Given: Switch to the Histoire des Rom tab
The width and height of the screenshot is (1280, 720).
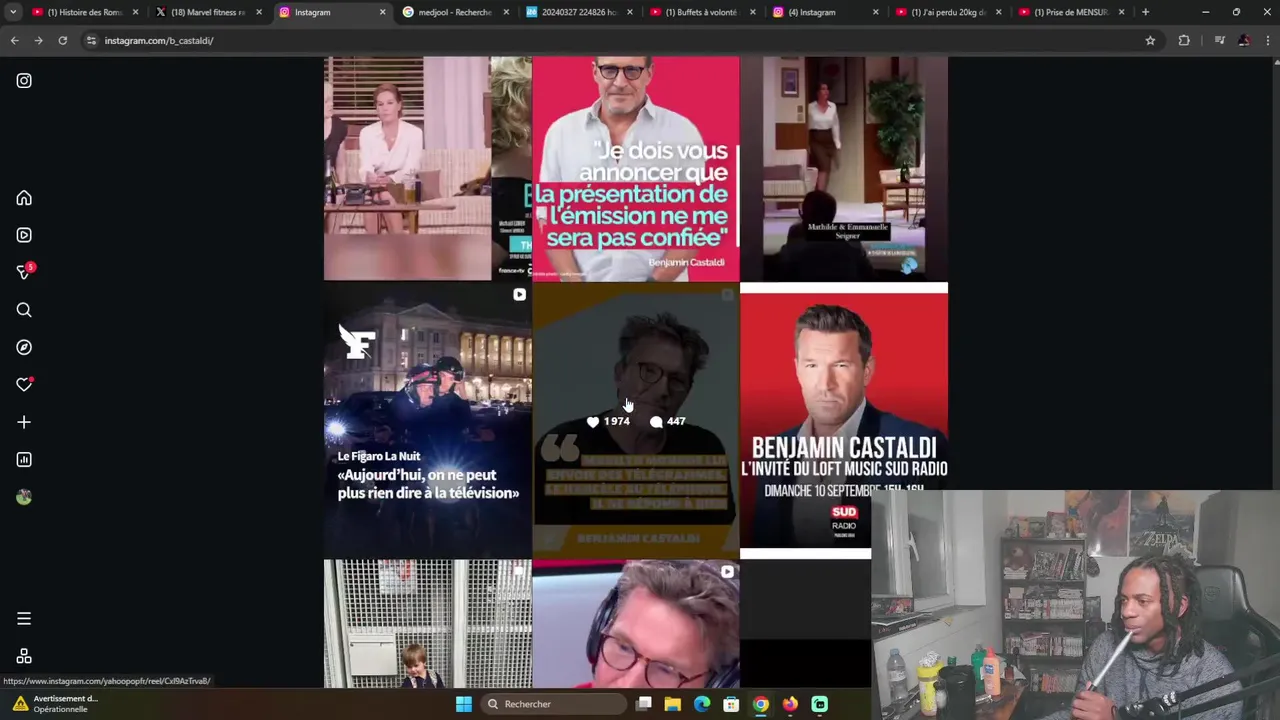Looking at the screenshot, I should point(84,12).
